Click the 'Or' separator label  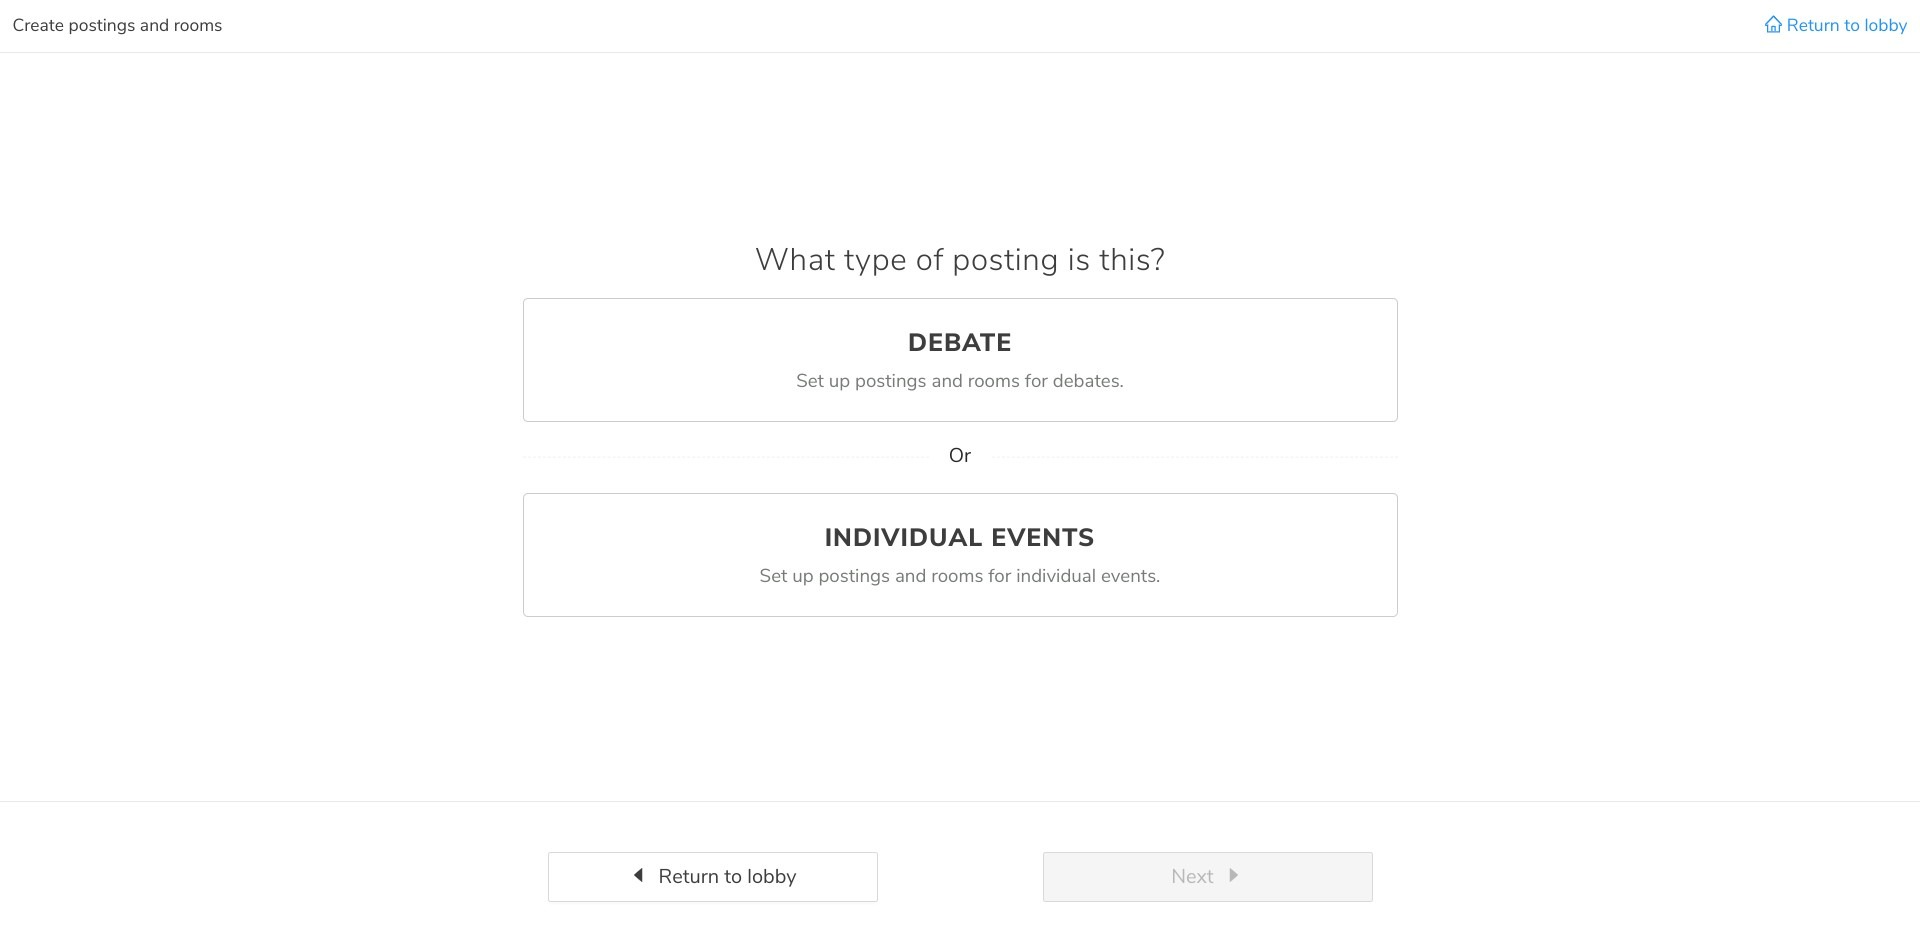pos(960,456)
